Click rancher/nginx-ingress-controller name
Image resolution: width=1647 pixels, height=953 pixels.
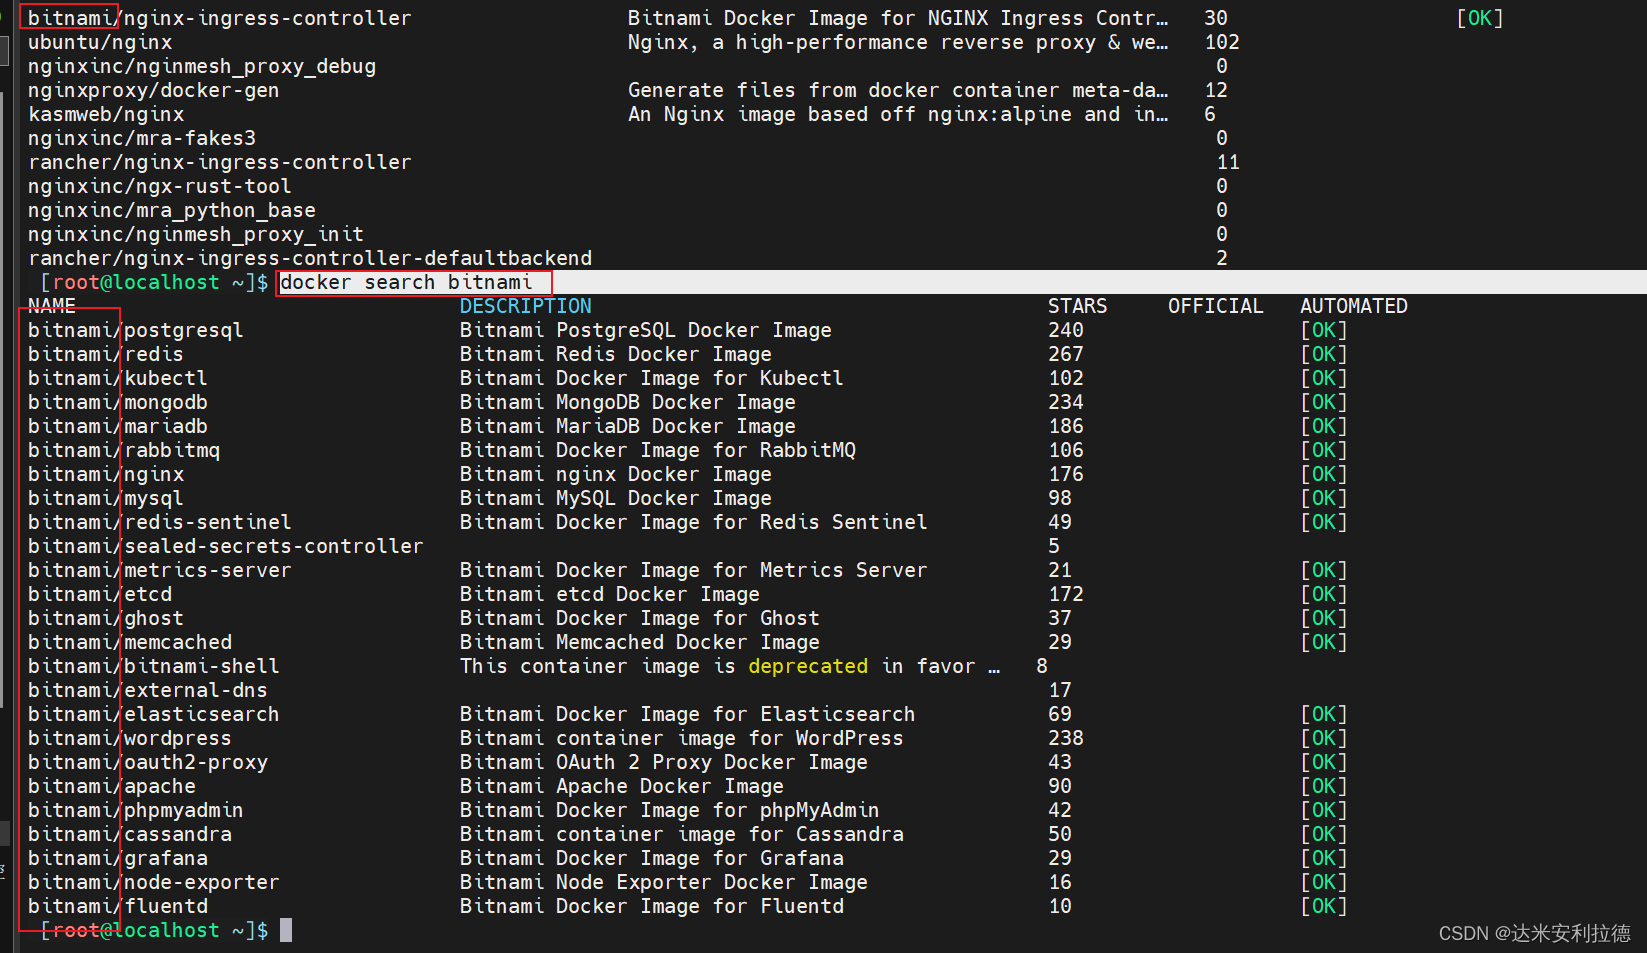tap(220, 162)
